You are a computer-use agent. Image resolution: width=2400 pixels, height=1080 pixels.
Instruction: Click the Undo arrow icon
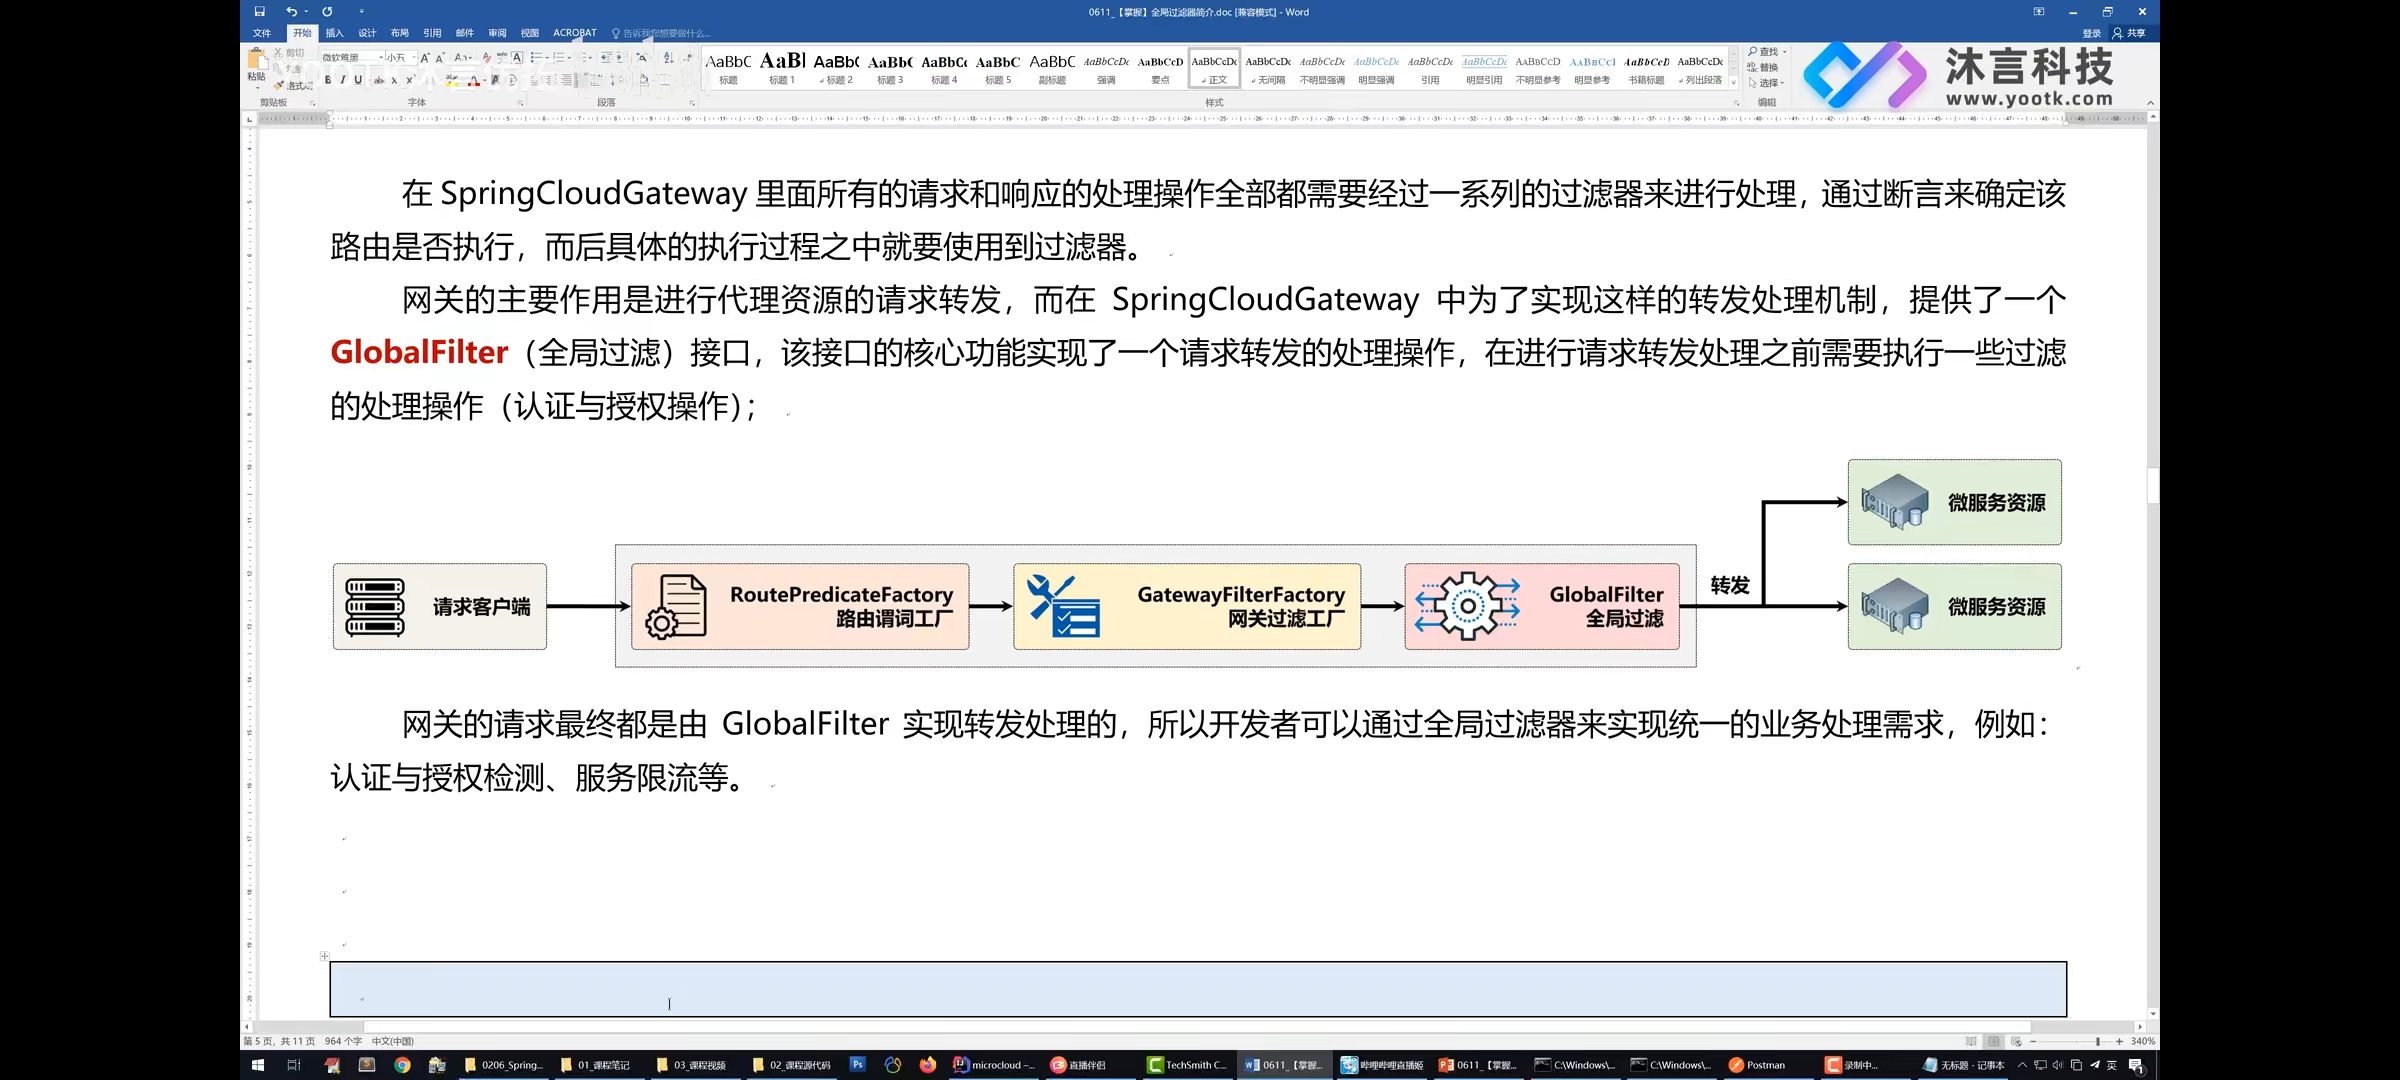(291, 12)
